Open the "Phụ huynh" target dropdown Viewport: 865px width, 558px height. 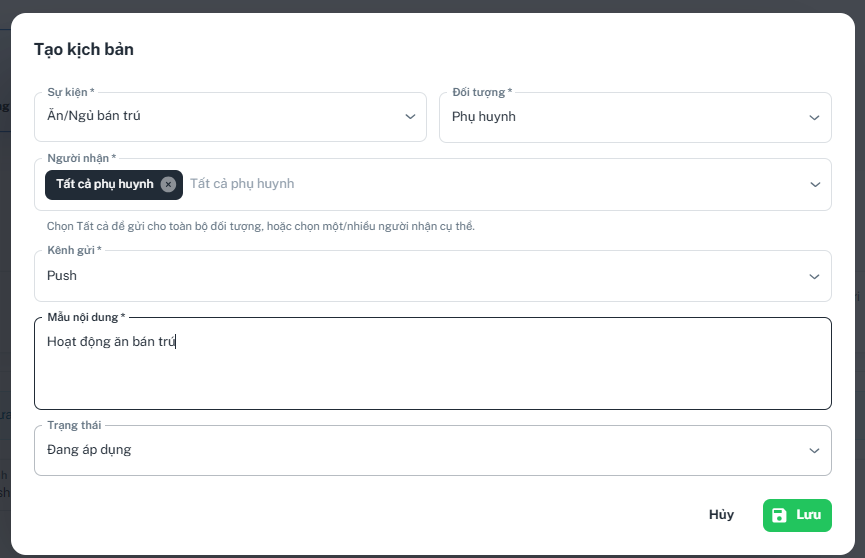click(x=635, y=118)
